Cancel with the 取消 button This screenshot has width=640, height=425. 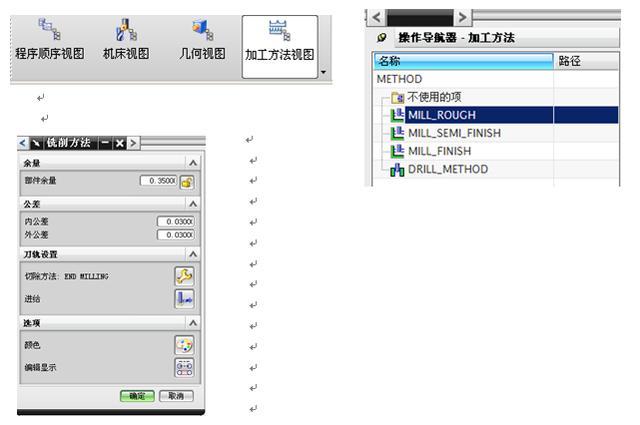176,396
